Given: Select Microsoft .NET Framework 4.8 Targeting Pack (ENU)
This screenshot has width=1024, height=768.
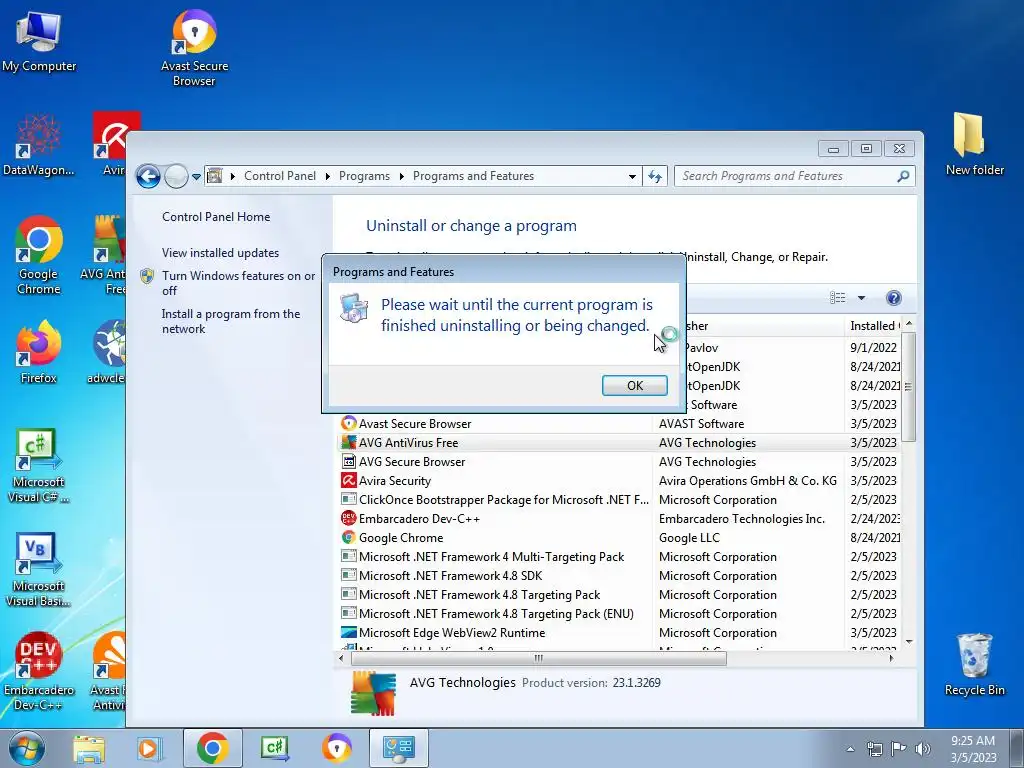Looking at the screenshot, I should [619, 614].
